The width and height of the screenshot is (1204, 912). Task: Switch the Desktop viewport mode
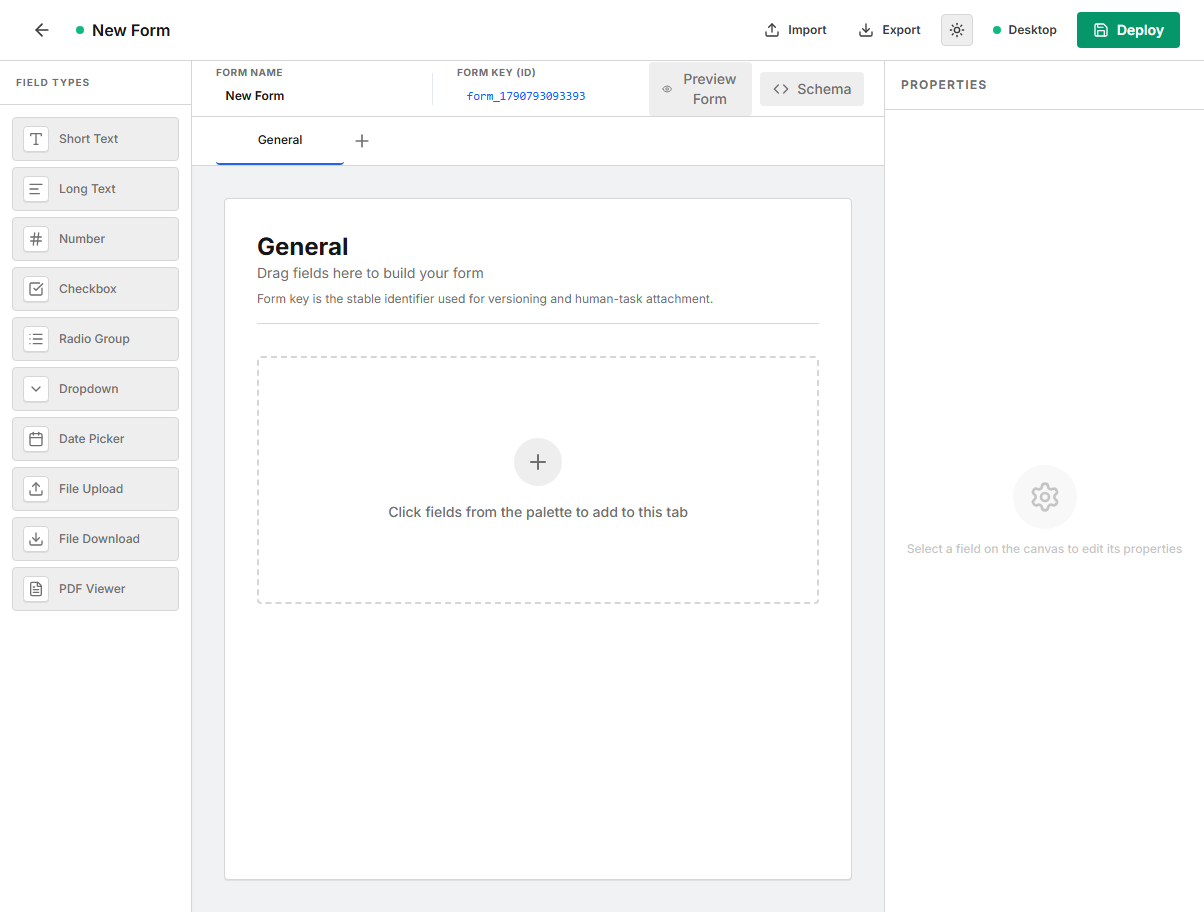point(1025,30)
